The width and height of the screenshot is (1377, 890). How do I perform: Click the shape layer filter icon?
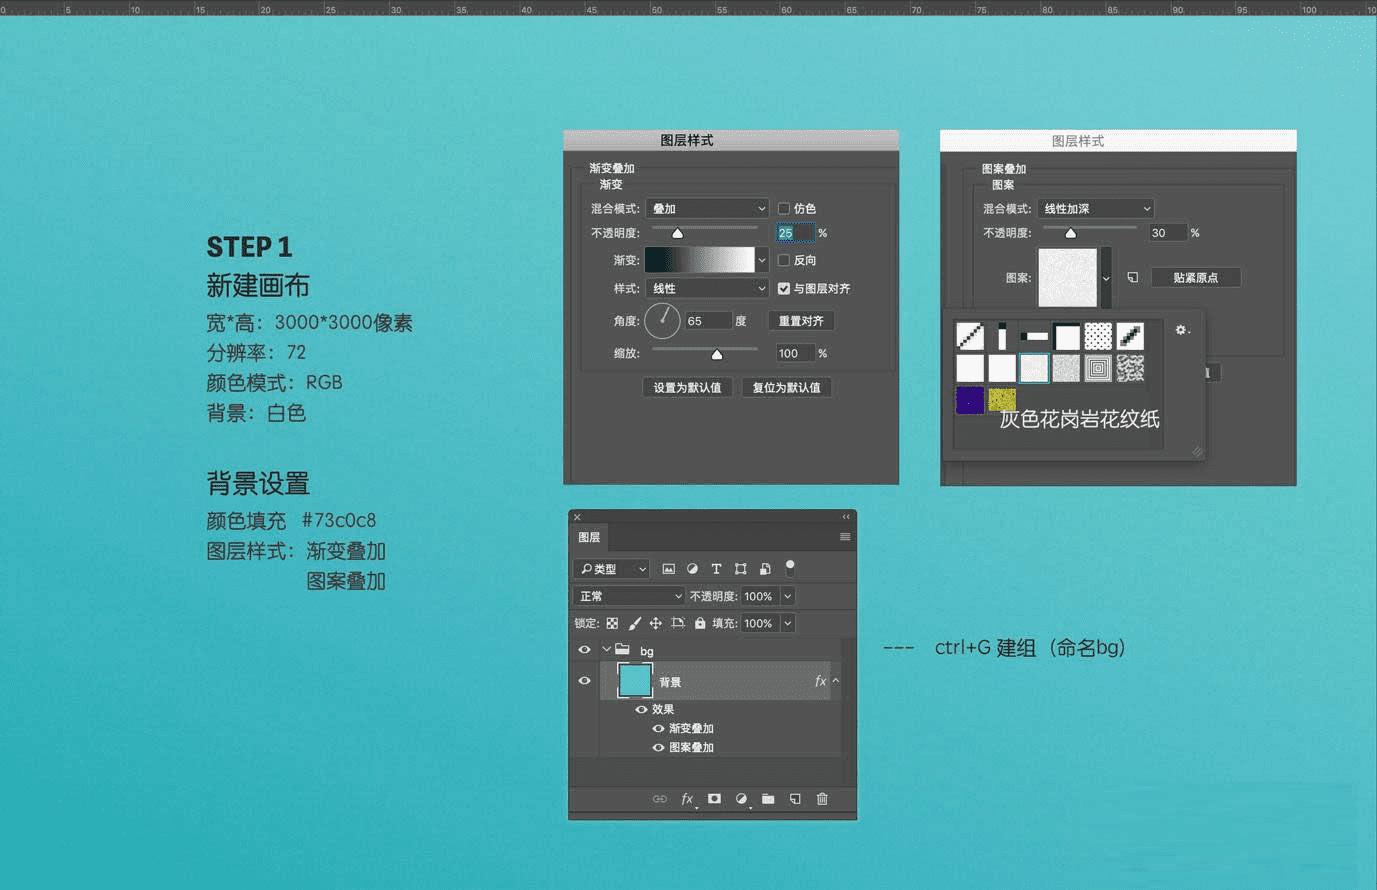741,569
